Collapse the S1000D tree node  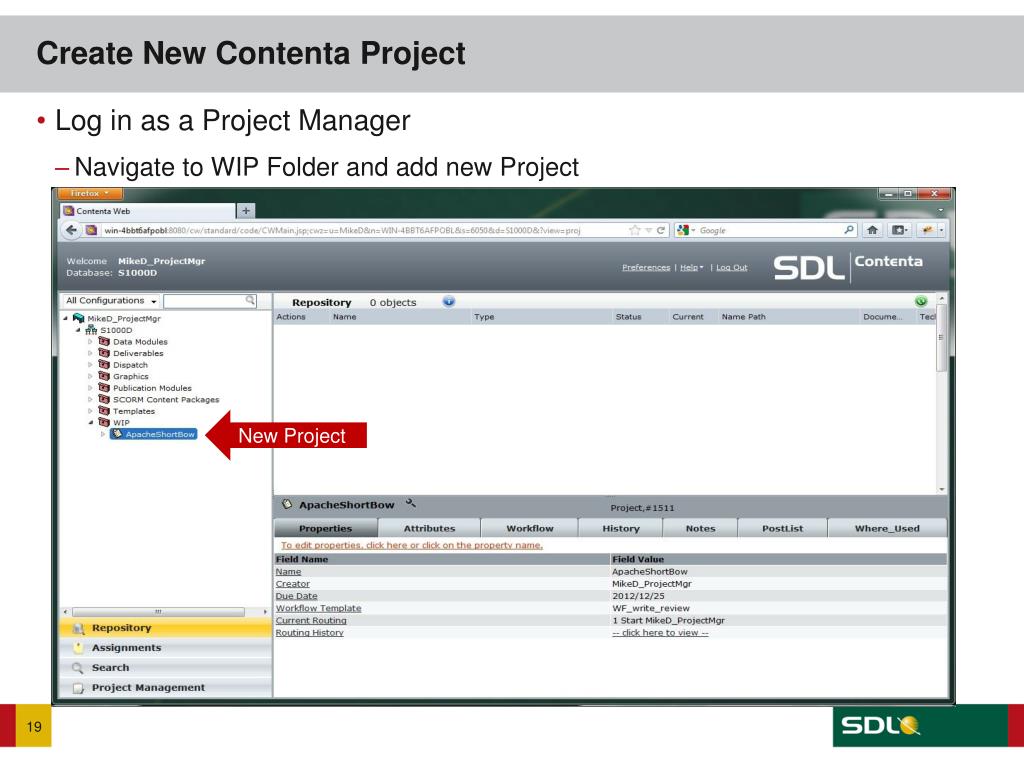click(78, 330)
